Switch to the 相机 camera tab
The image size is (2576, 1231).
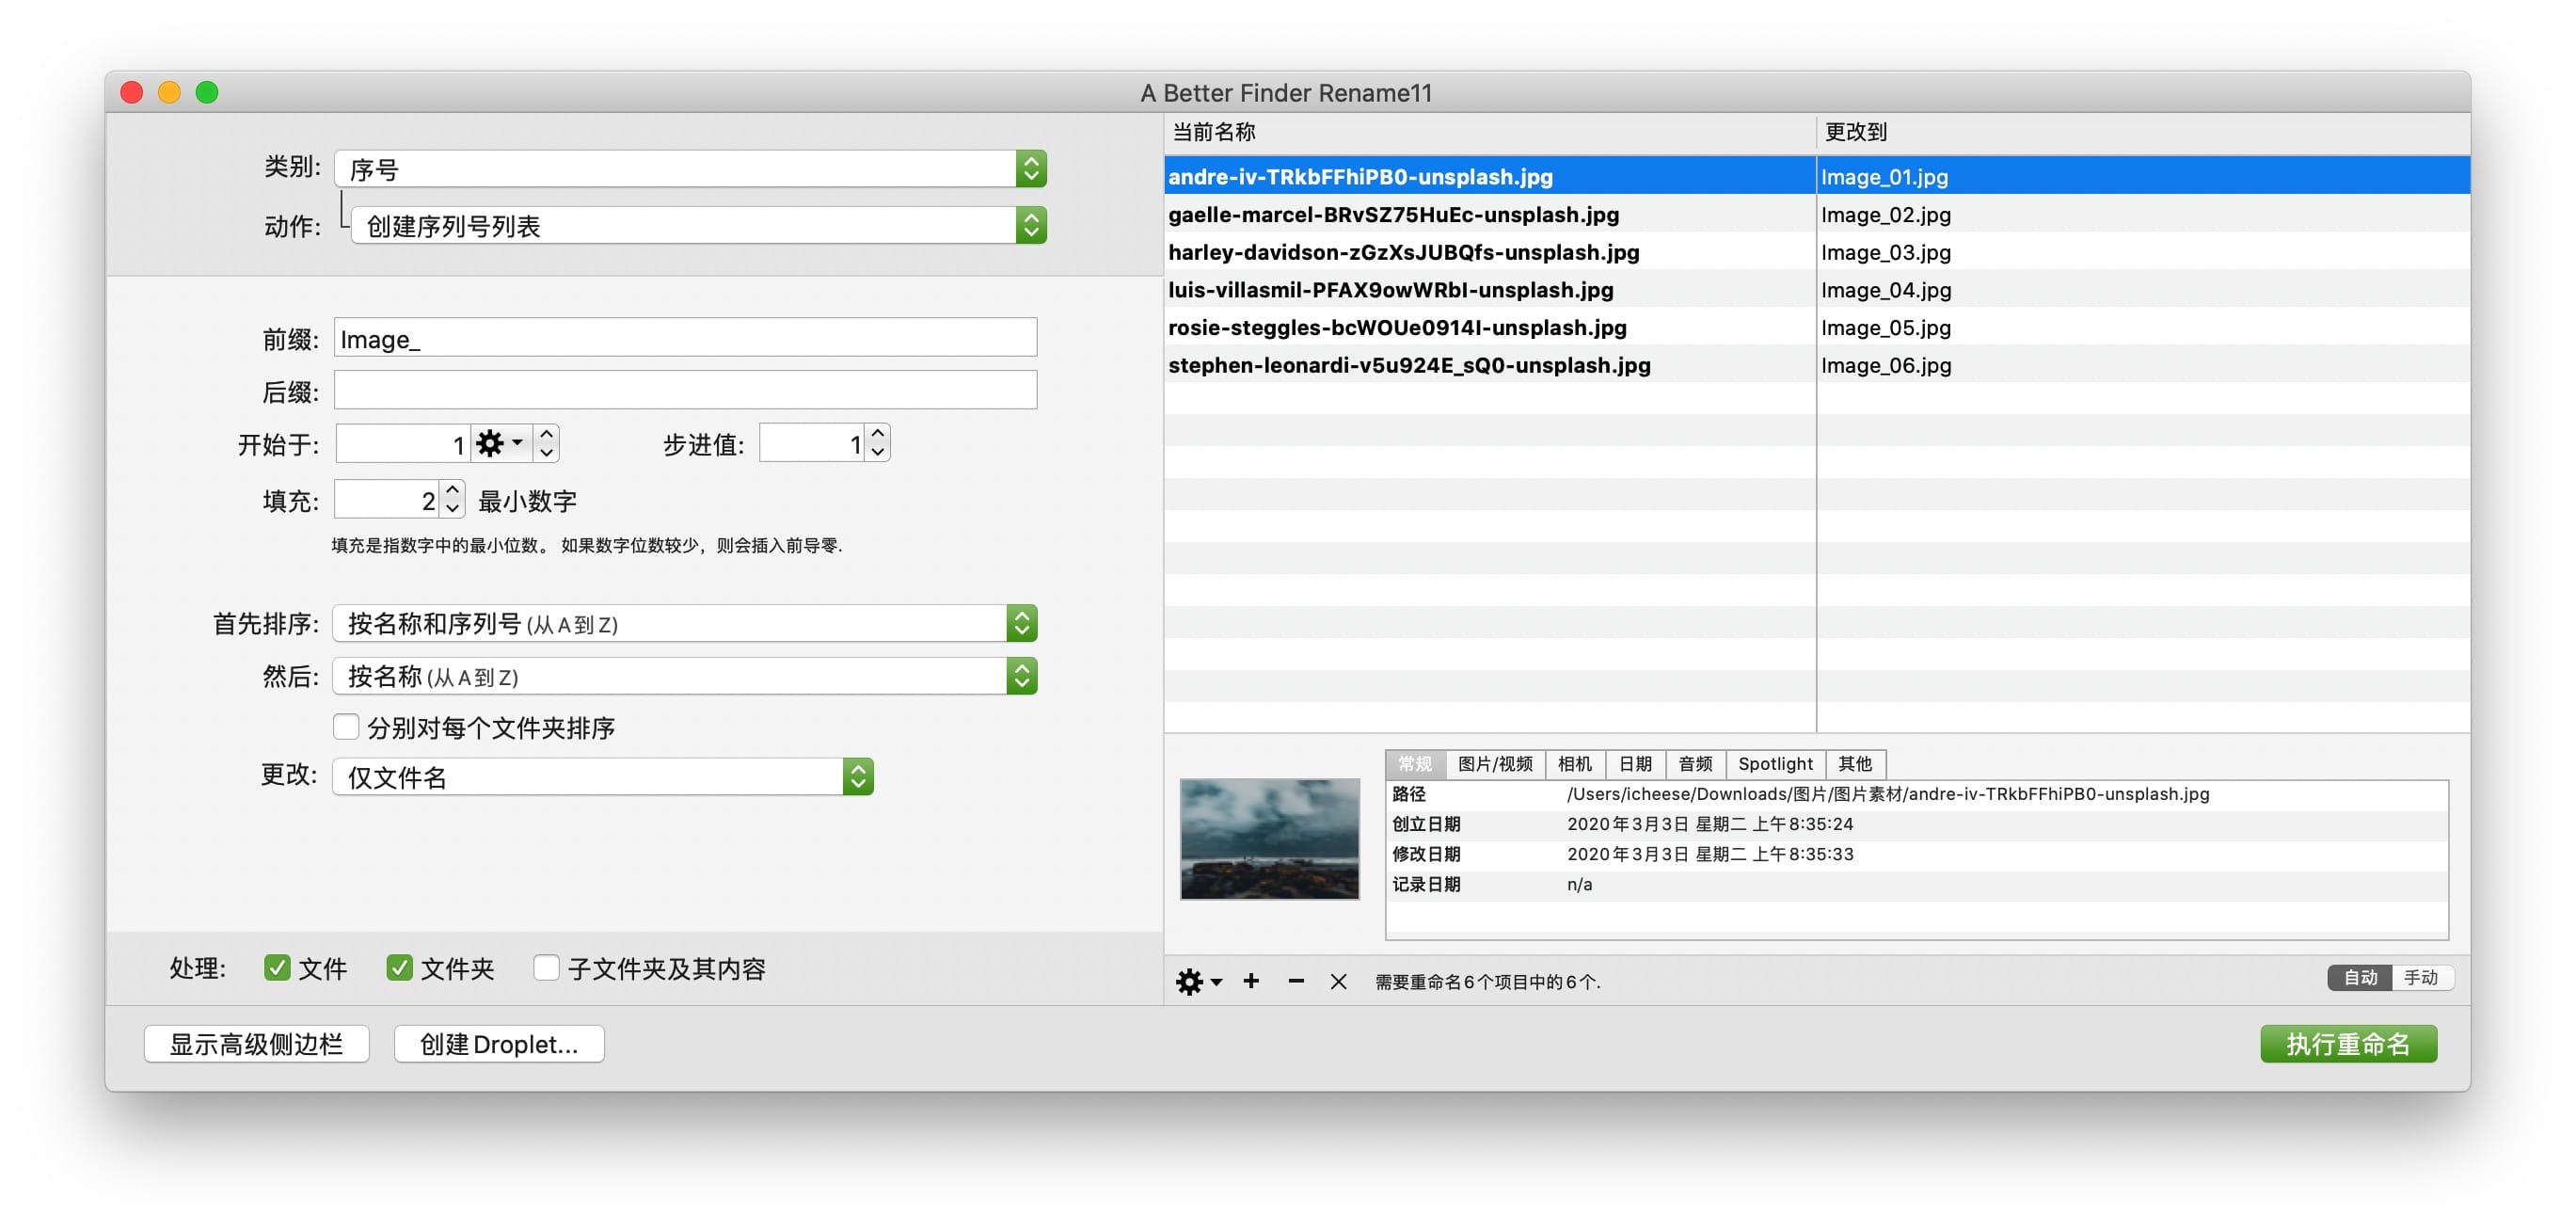tap(1574, 764)
